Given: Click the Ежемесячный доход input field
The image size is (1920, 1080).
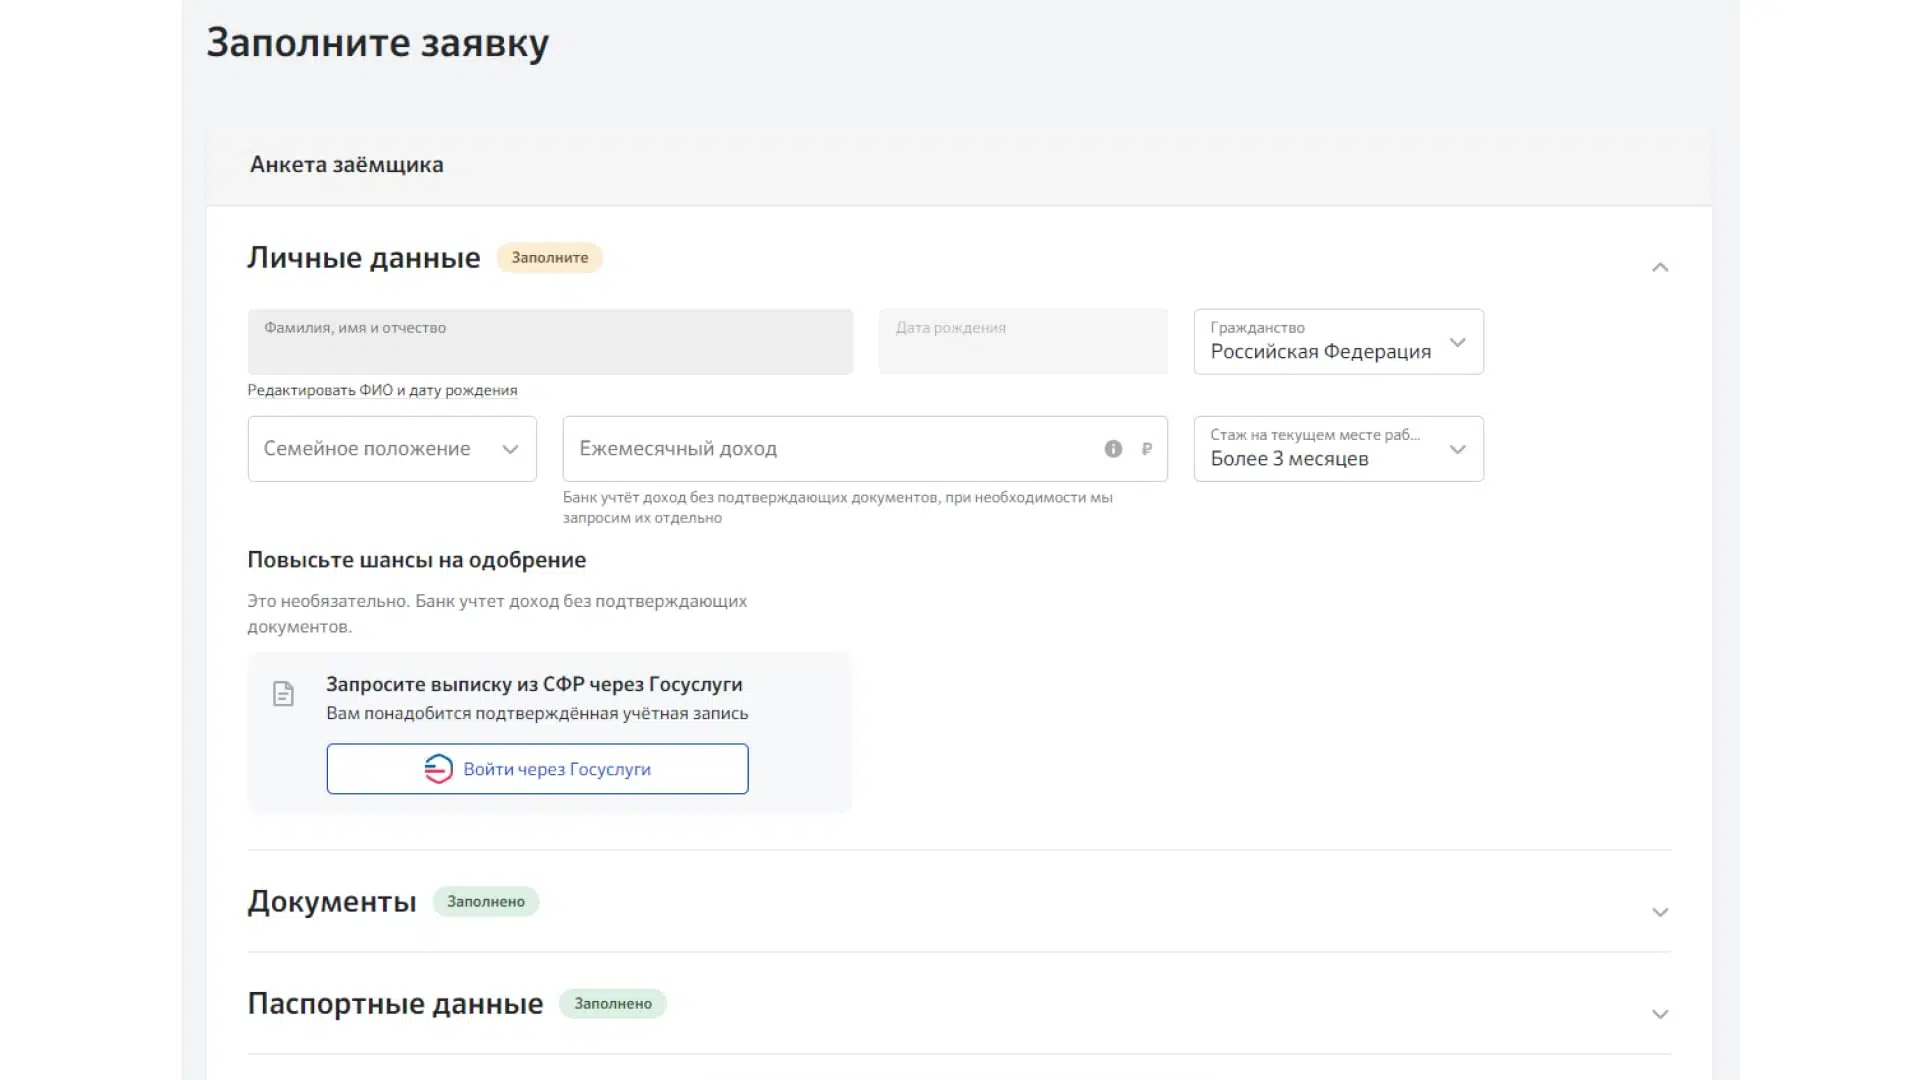Looking at the screenshot, I should click(865, 449).
